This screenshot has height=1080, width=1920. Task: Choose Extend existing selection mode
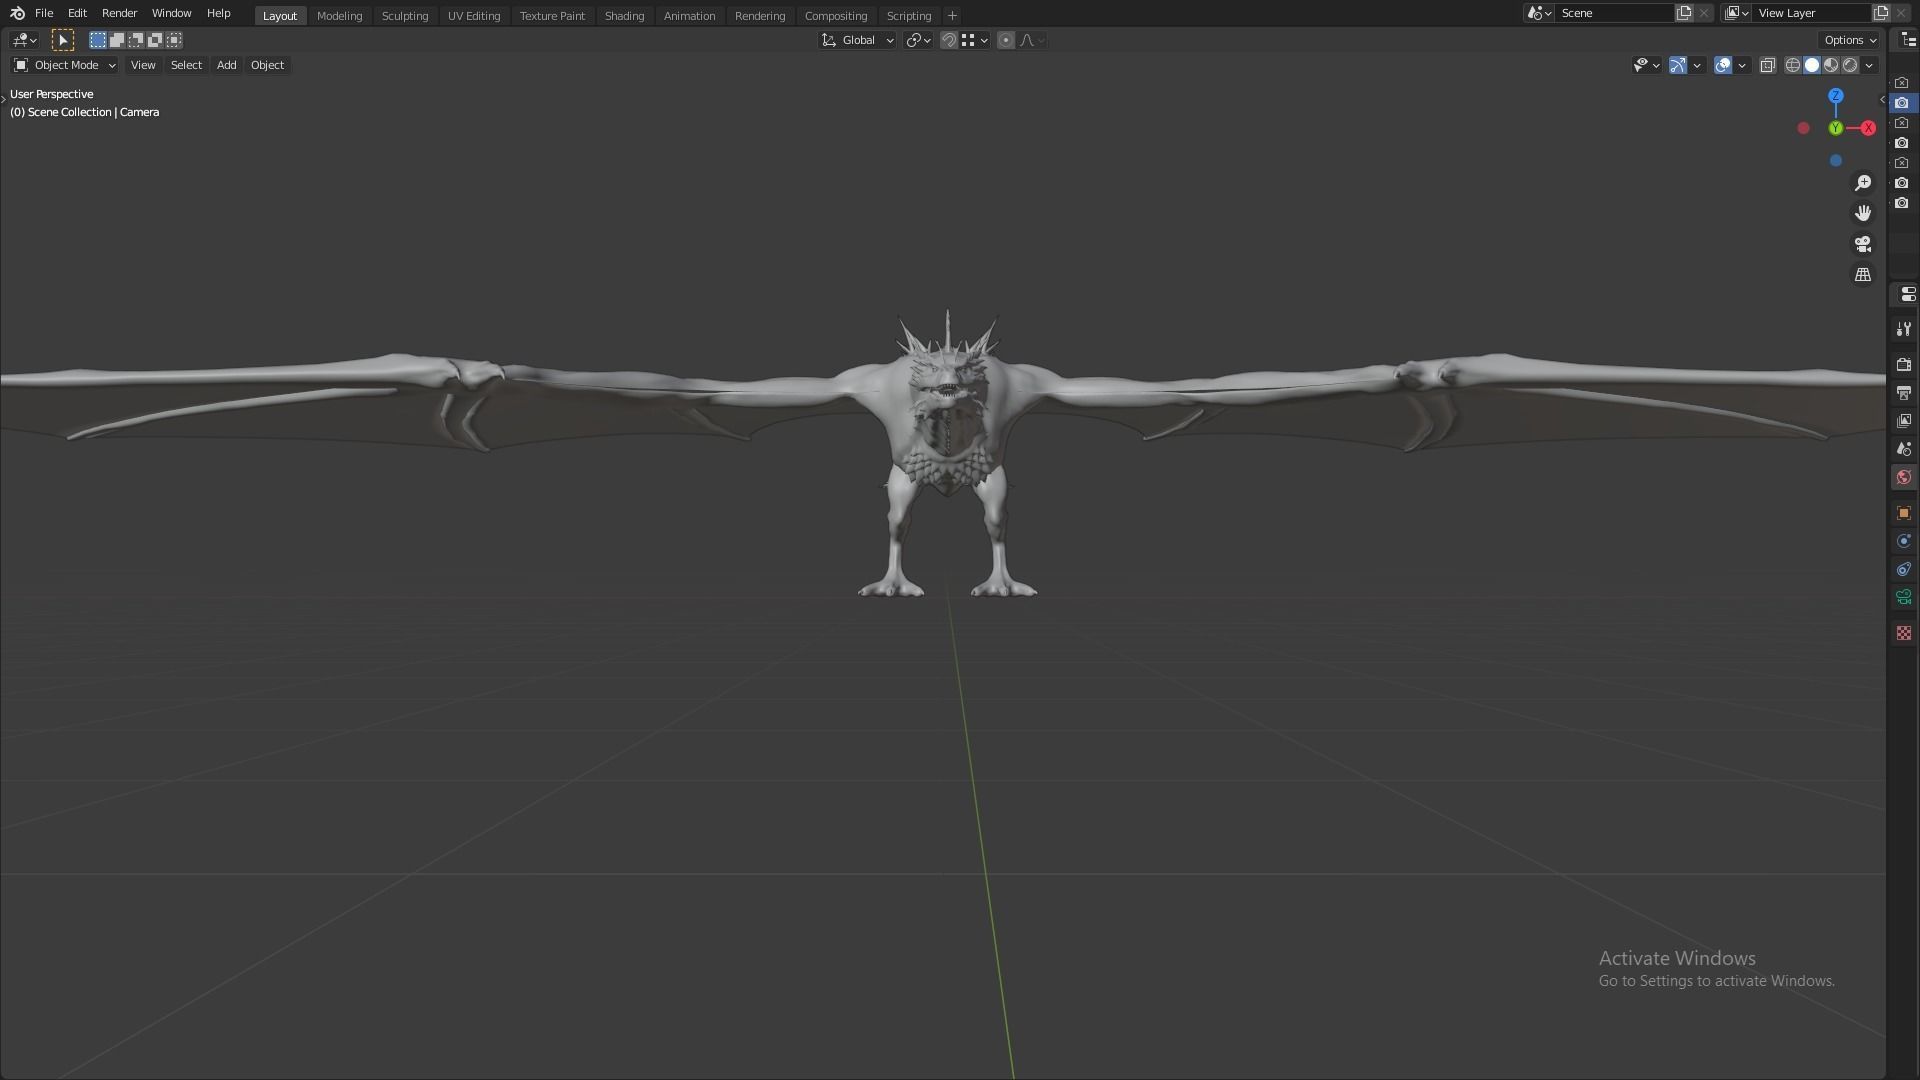click(117, 40)
